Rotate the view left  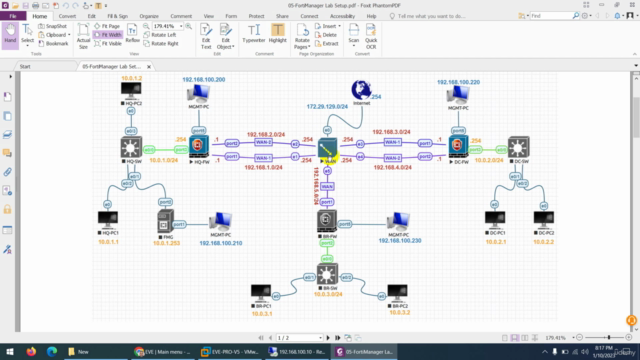coord(160,35)
